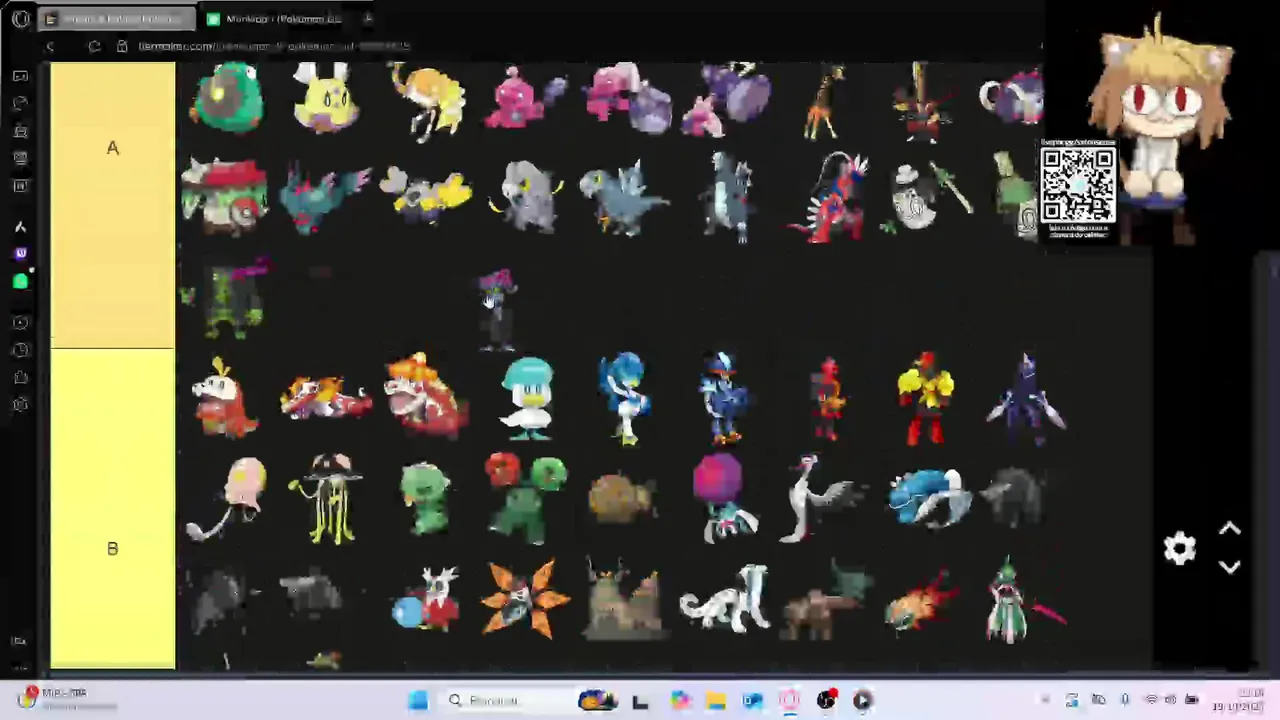Open the sidebar settings gear icon at the bottom

tap(20, 405)
